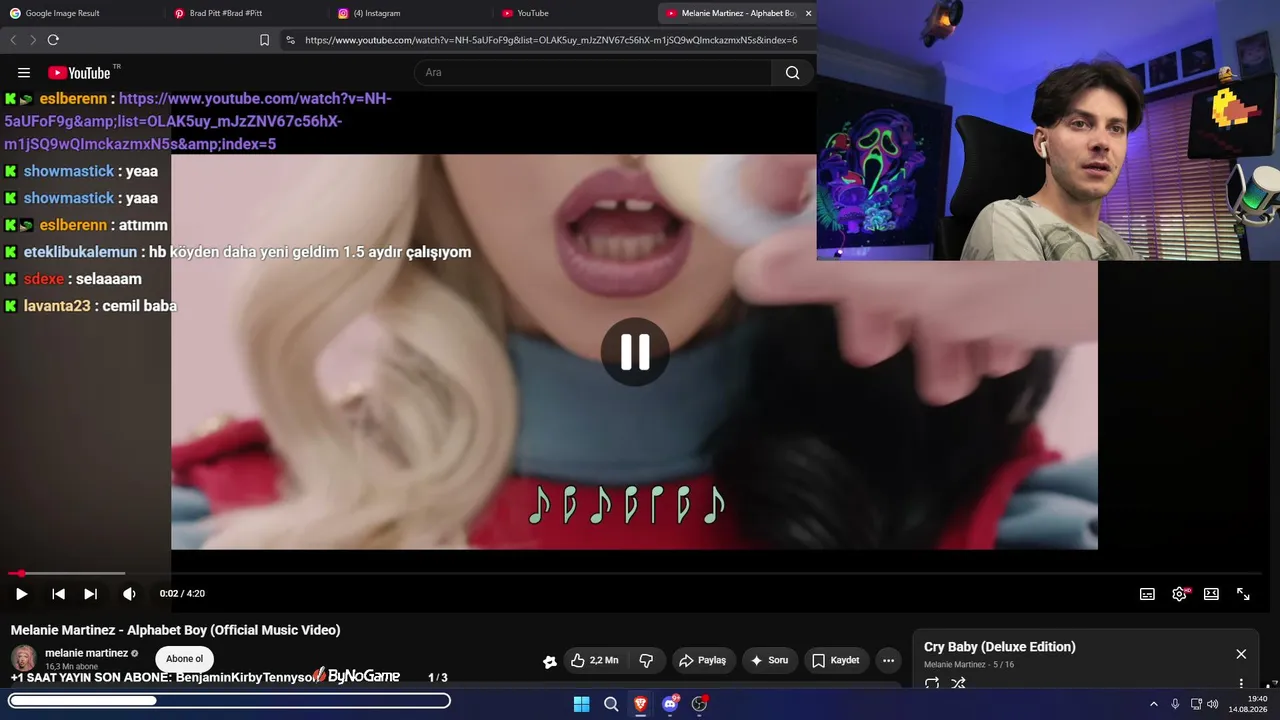The width and height of the screenshot is (1280, 720).
Task: Click the YouTube search magnifier button
Action: [x=793, y=73]
